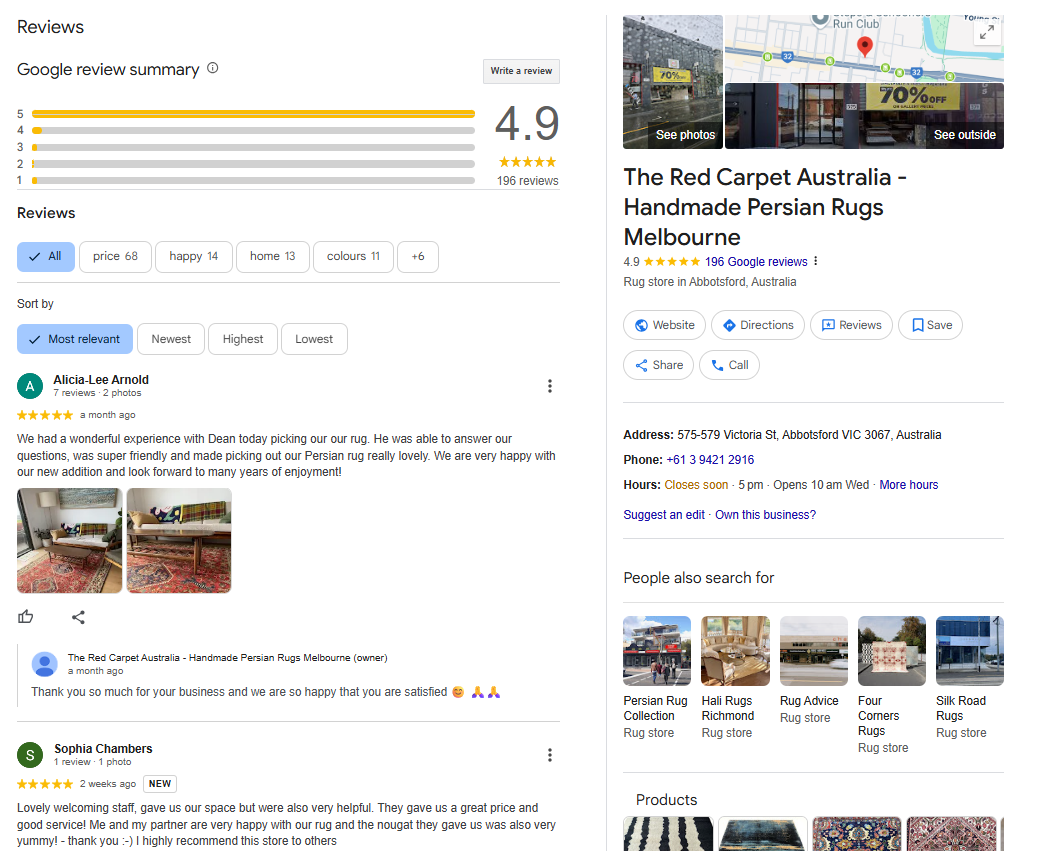Share the business listing
Image resolution: width=1053 pixels, height=851 pixels.
(x=658, y=365)
